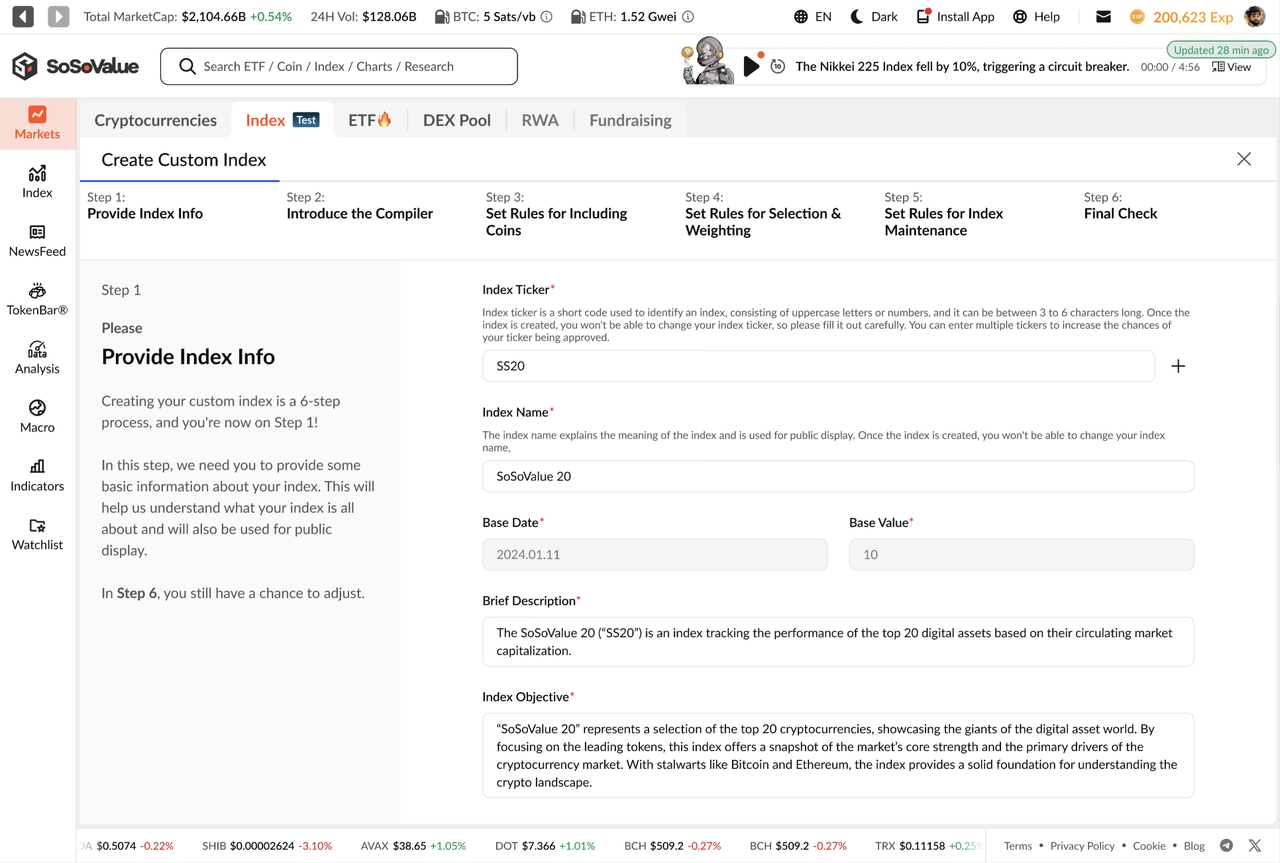Screen dimensions: 1280x863
Task: Switch to the ETF tab
Action: coord(370,120)
